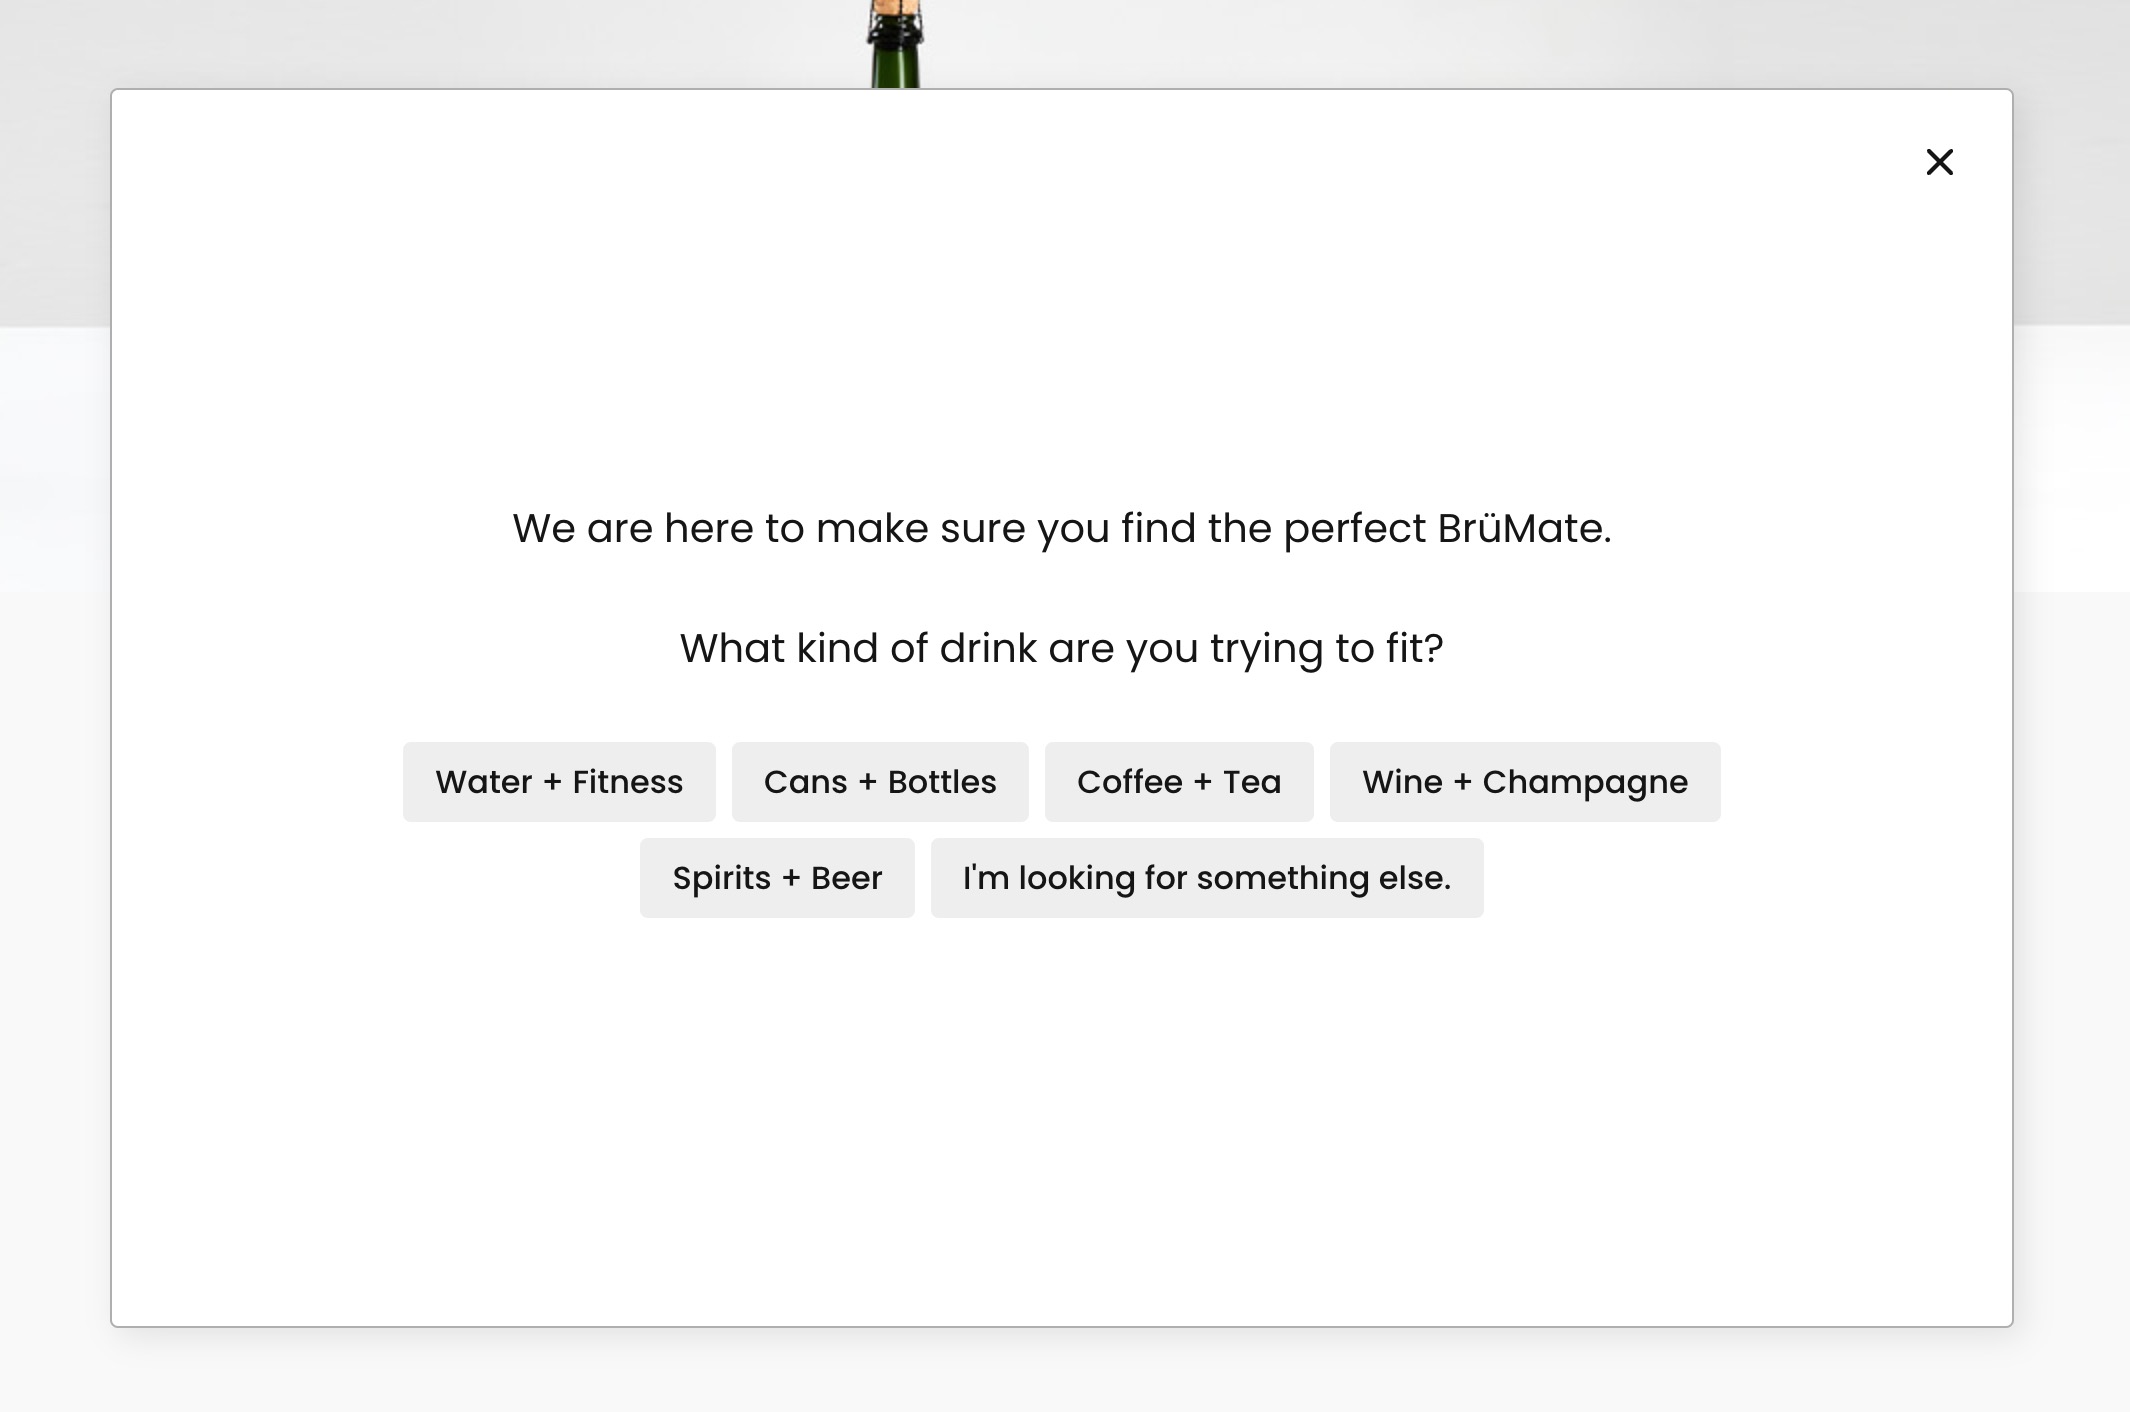Answer the quiz with Coffee + Tea

pos(1179,781)
